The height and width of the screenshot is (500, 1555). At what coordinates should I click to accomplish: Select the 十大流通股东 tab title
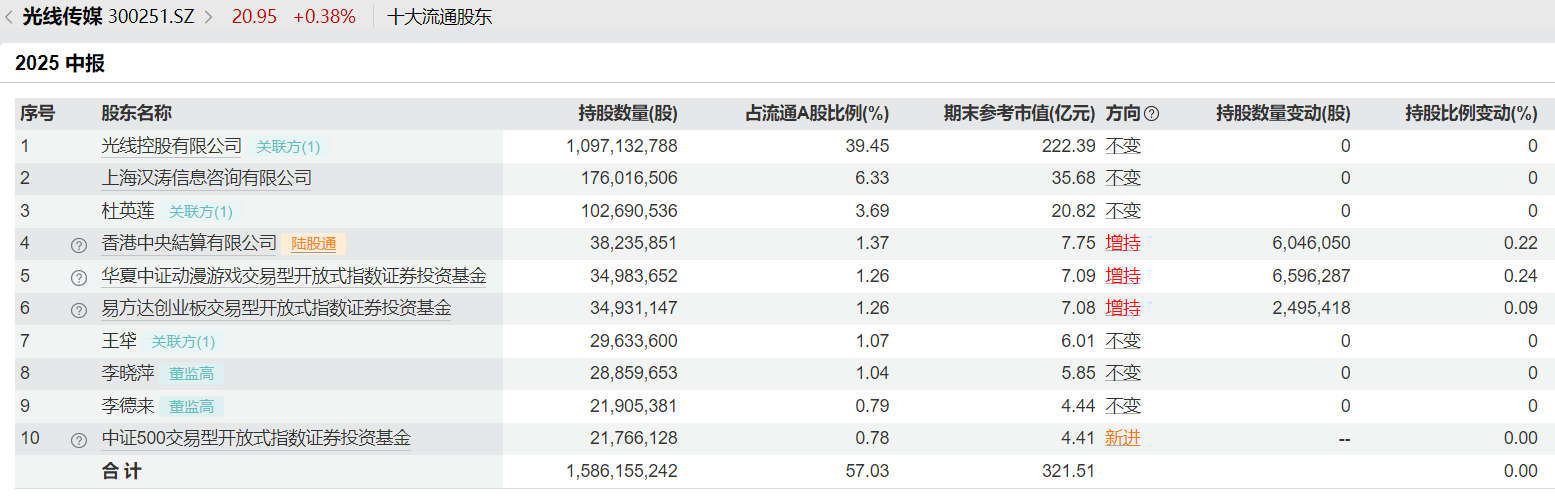(439, 17)
